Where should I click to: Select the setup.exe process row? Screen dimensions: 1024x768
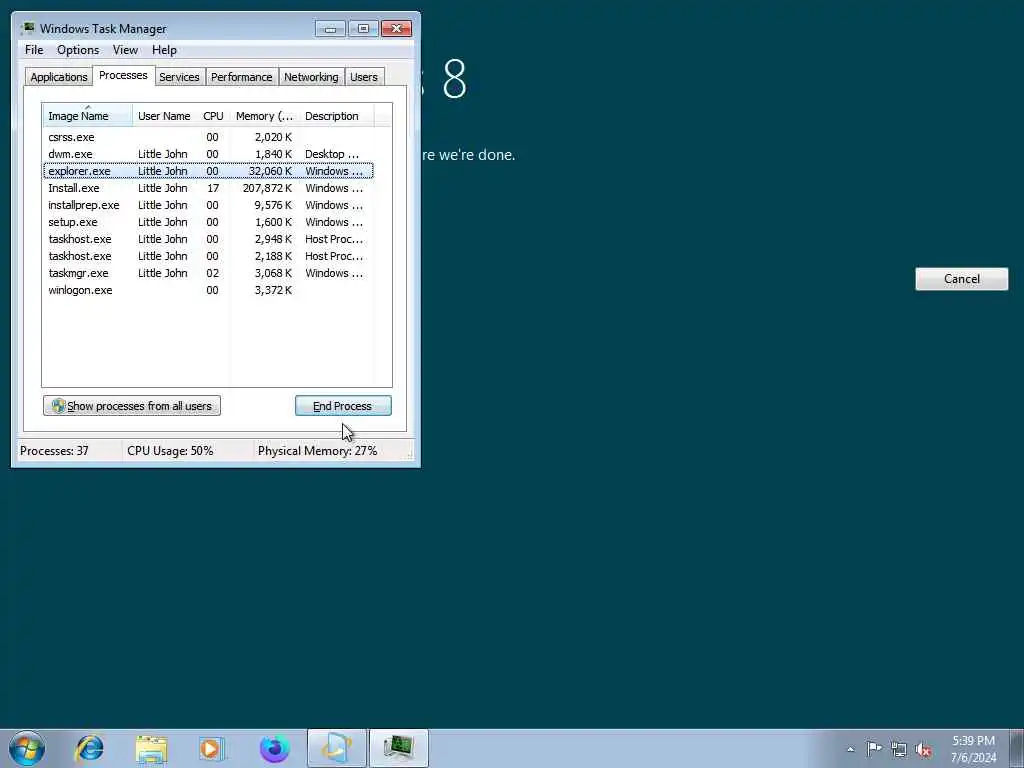point(208,222)
